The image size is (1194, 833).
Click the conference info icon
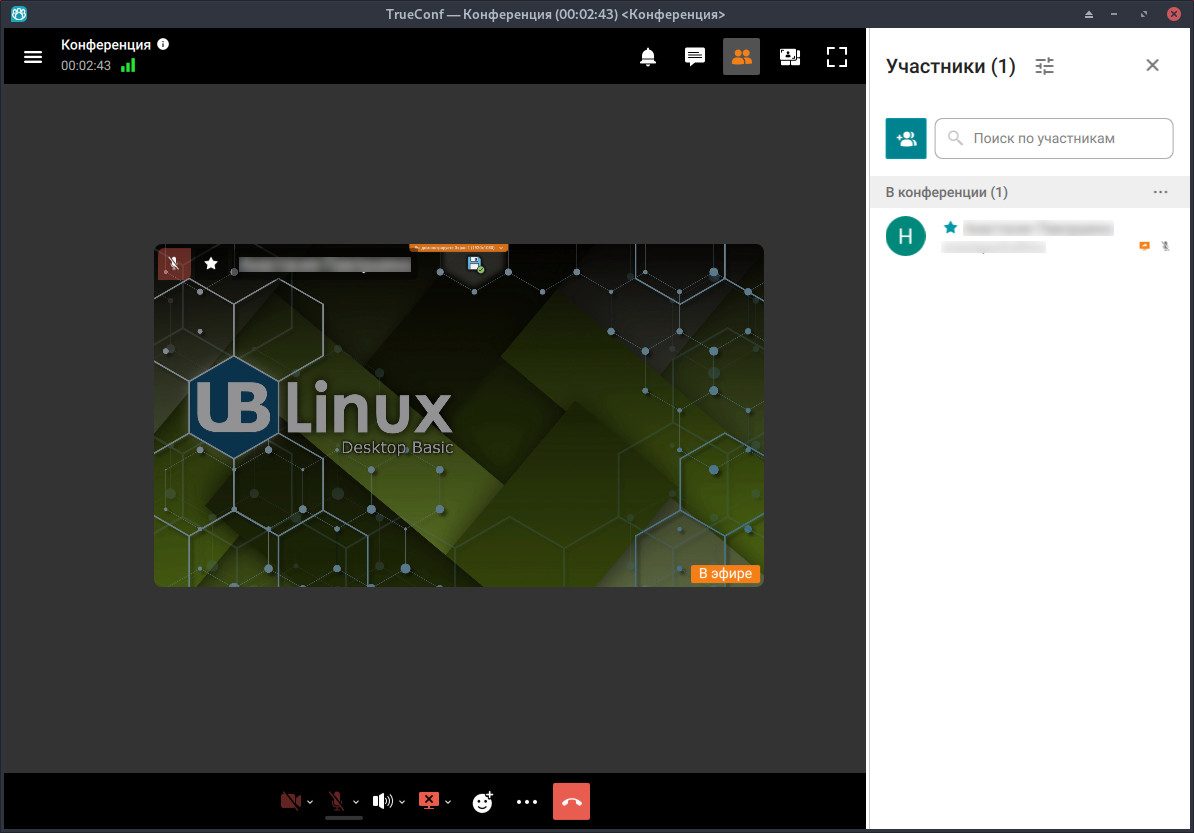[163, 44]
